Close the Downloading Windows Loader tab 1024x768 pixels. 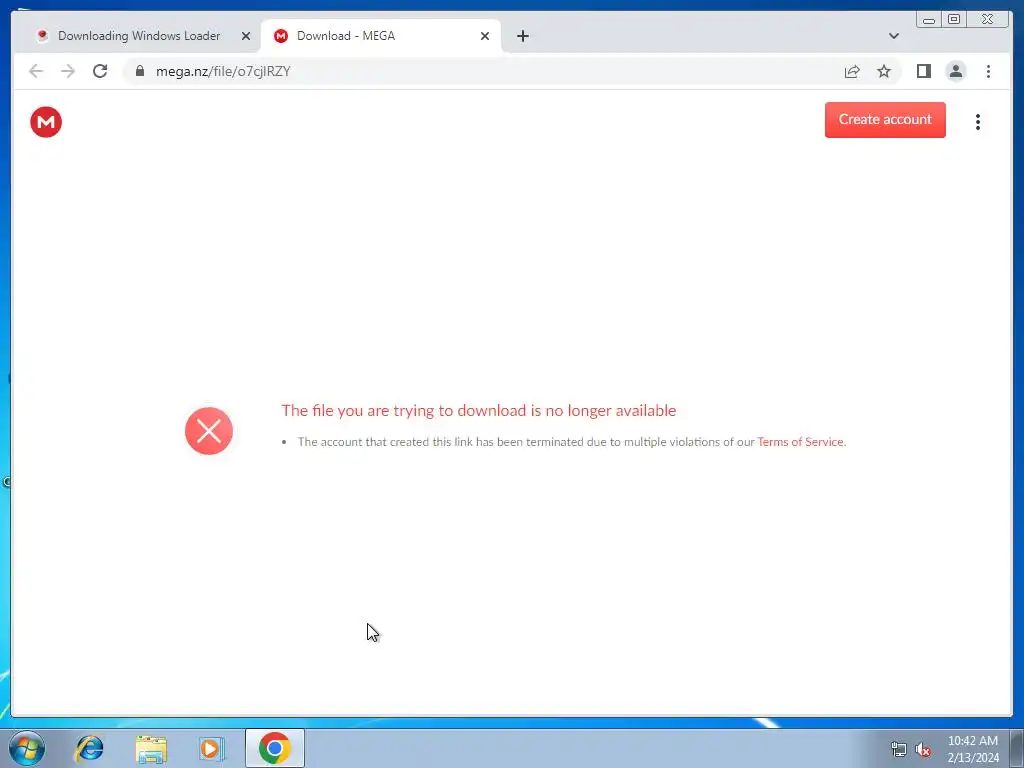[246, 36]
